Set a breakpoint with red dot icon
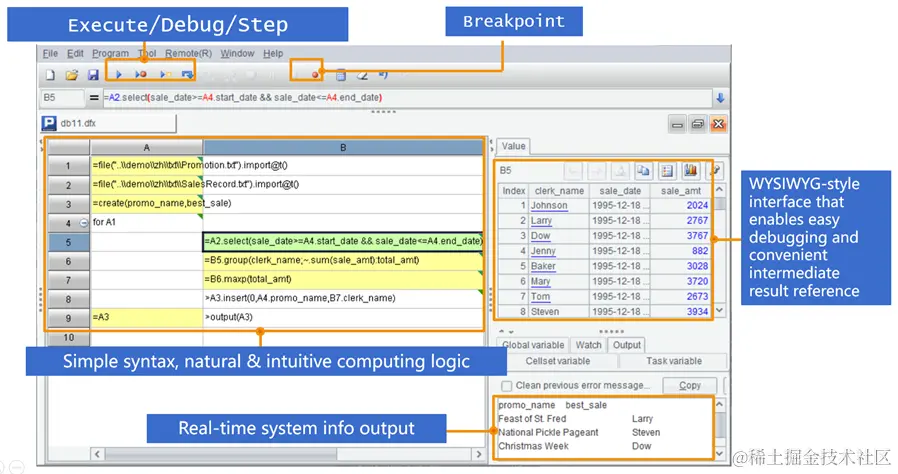Screen dimensions: 898x474 pos(314,75)
